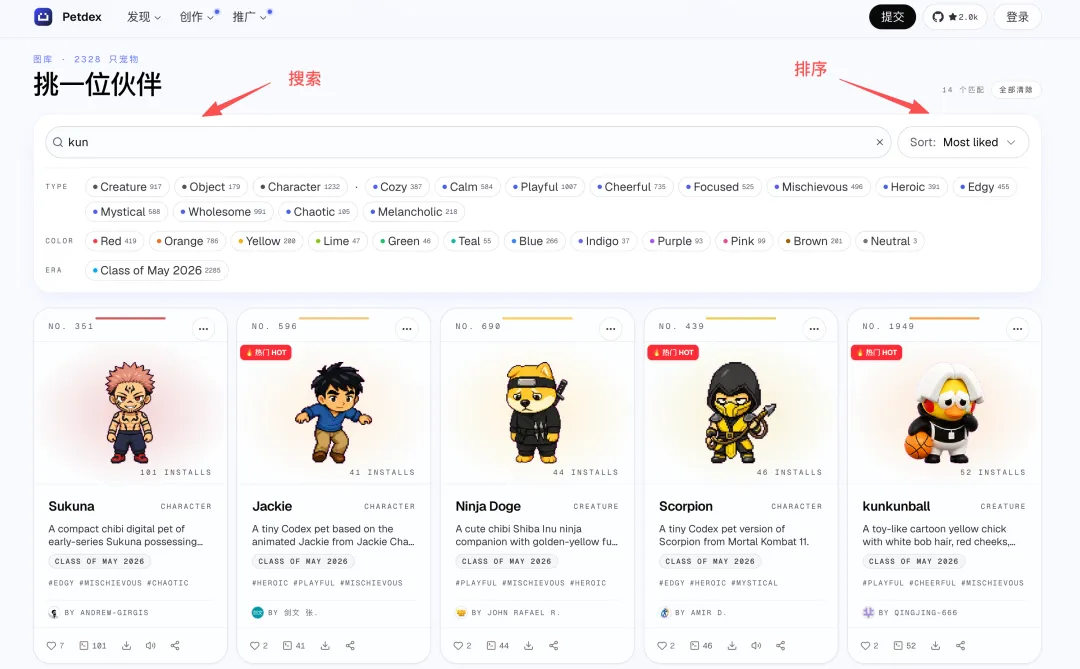Toggle the Creature type filter
Image resolution: width=1080 pixels, height=669 pixels.
click(127, 187)
